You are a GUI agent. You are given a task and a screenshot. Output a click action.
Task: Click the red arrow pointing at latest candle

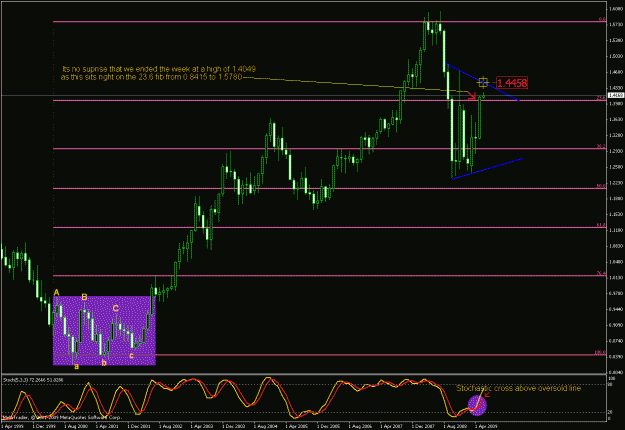coord(472,96)
